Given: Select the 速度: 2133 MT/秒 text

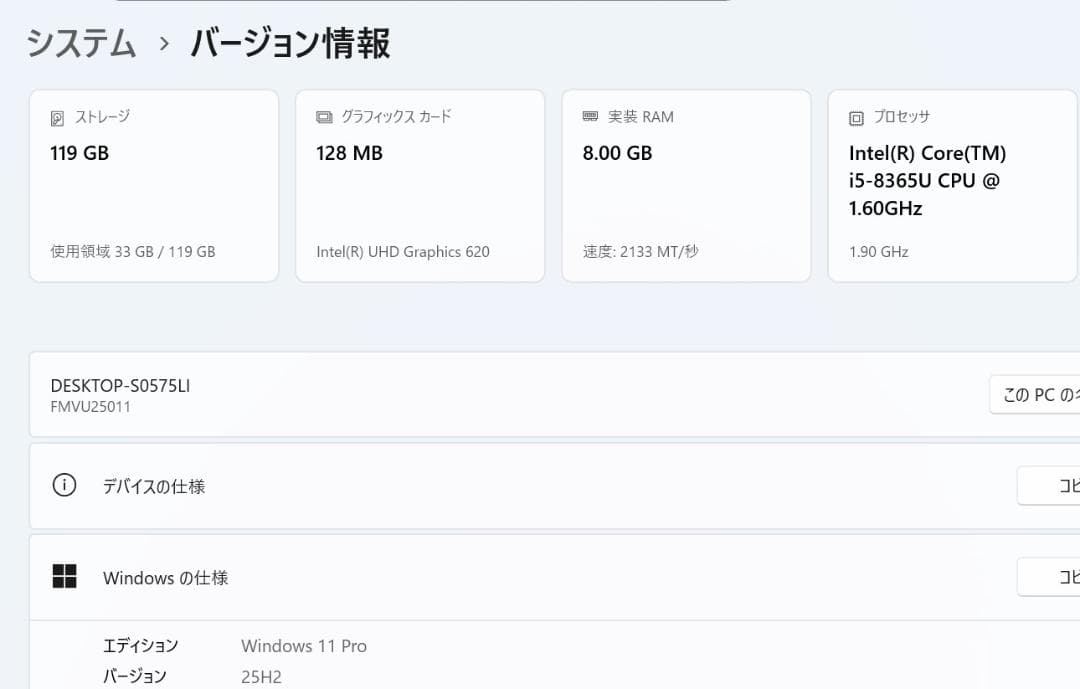Looking at the screenshot, I should point(641,251).
